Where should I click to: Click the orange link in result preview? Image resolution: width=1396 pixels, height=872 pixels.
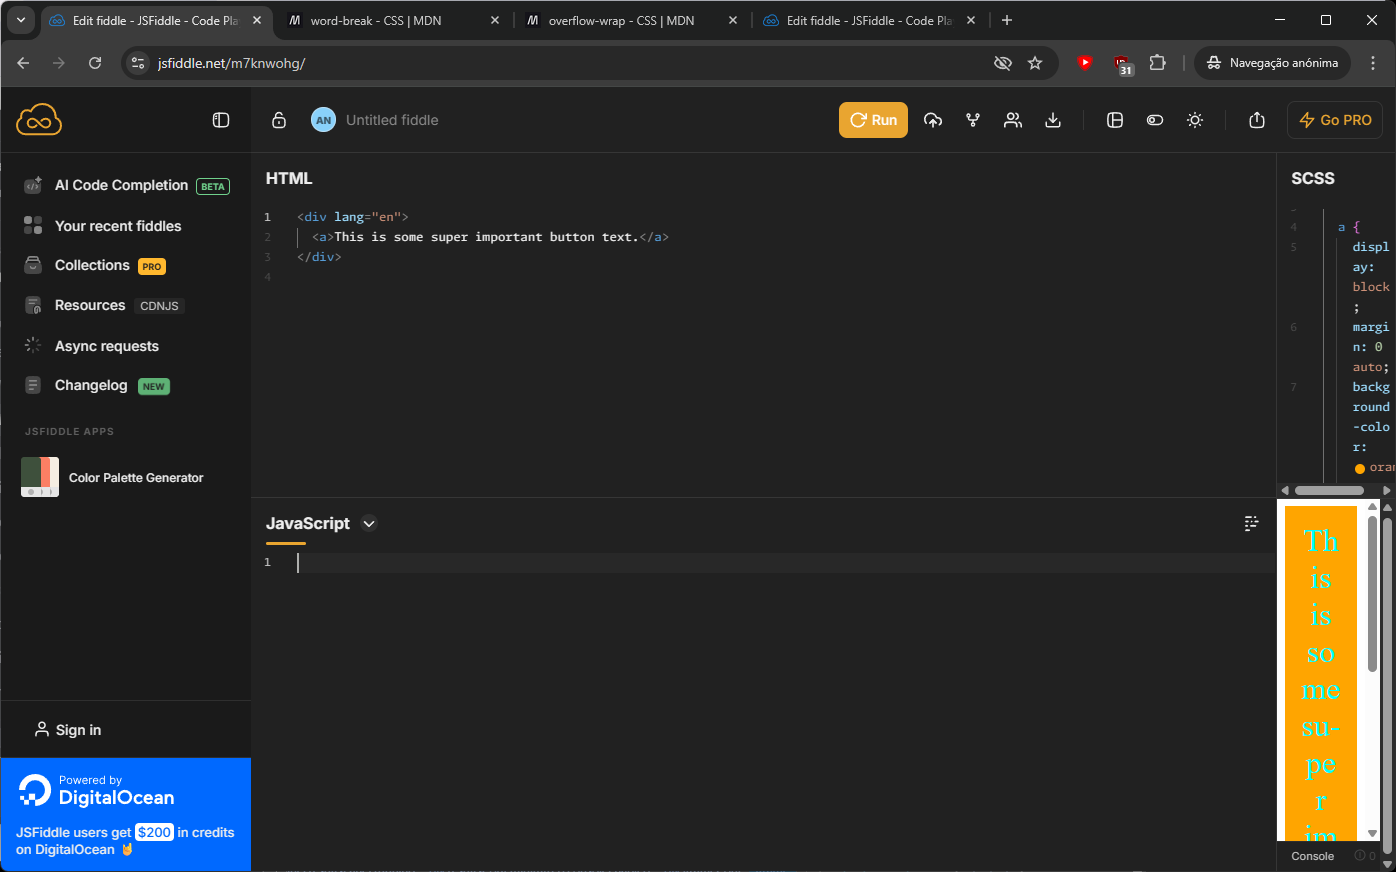(x=1320, y=672)
